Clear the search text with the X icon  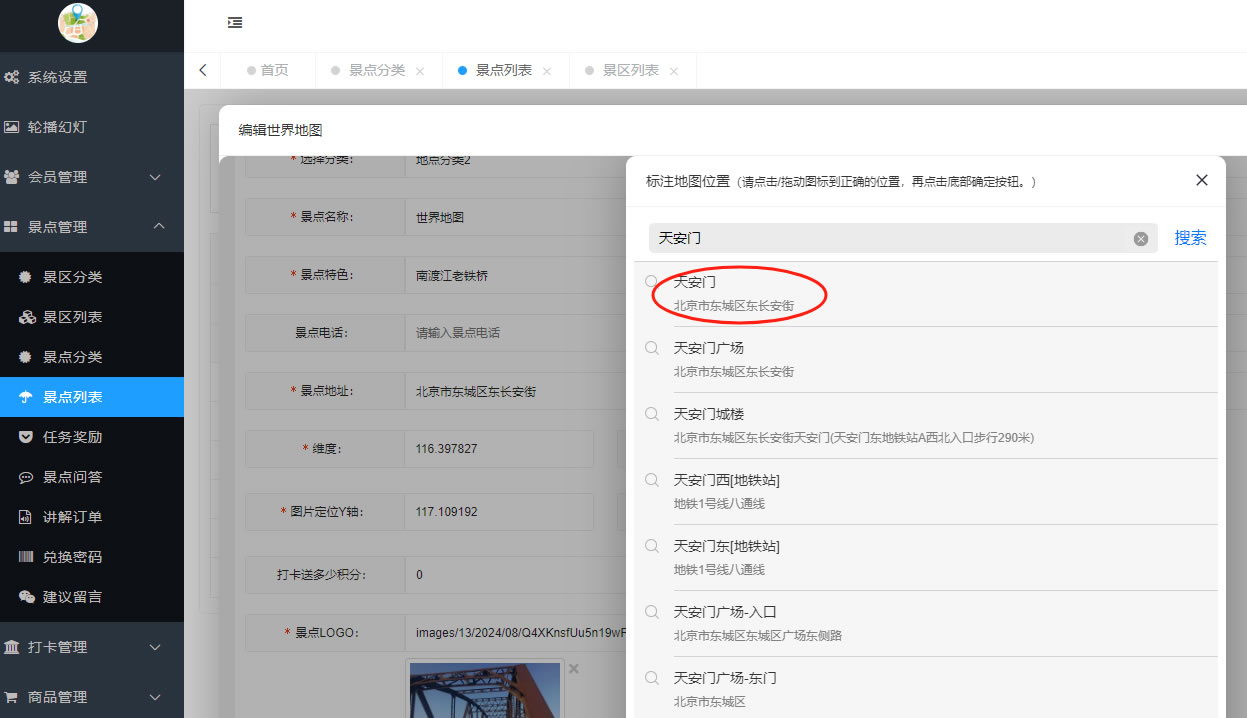(x=1140, y=239)
